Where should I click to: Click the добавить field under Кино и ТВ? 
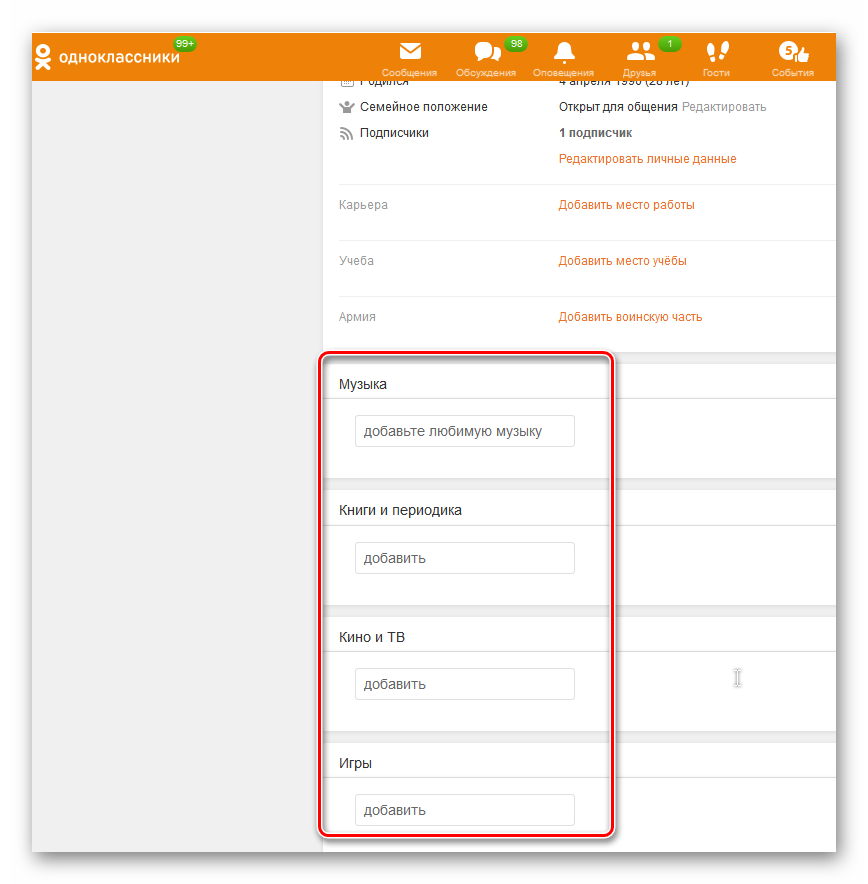click(x=464, y=684)
